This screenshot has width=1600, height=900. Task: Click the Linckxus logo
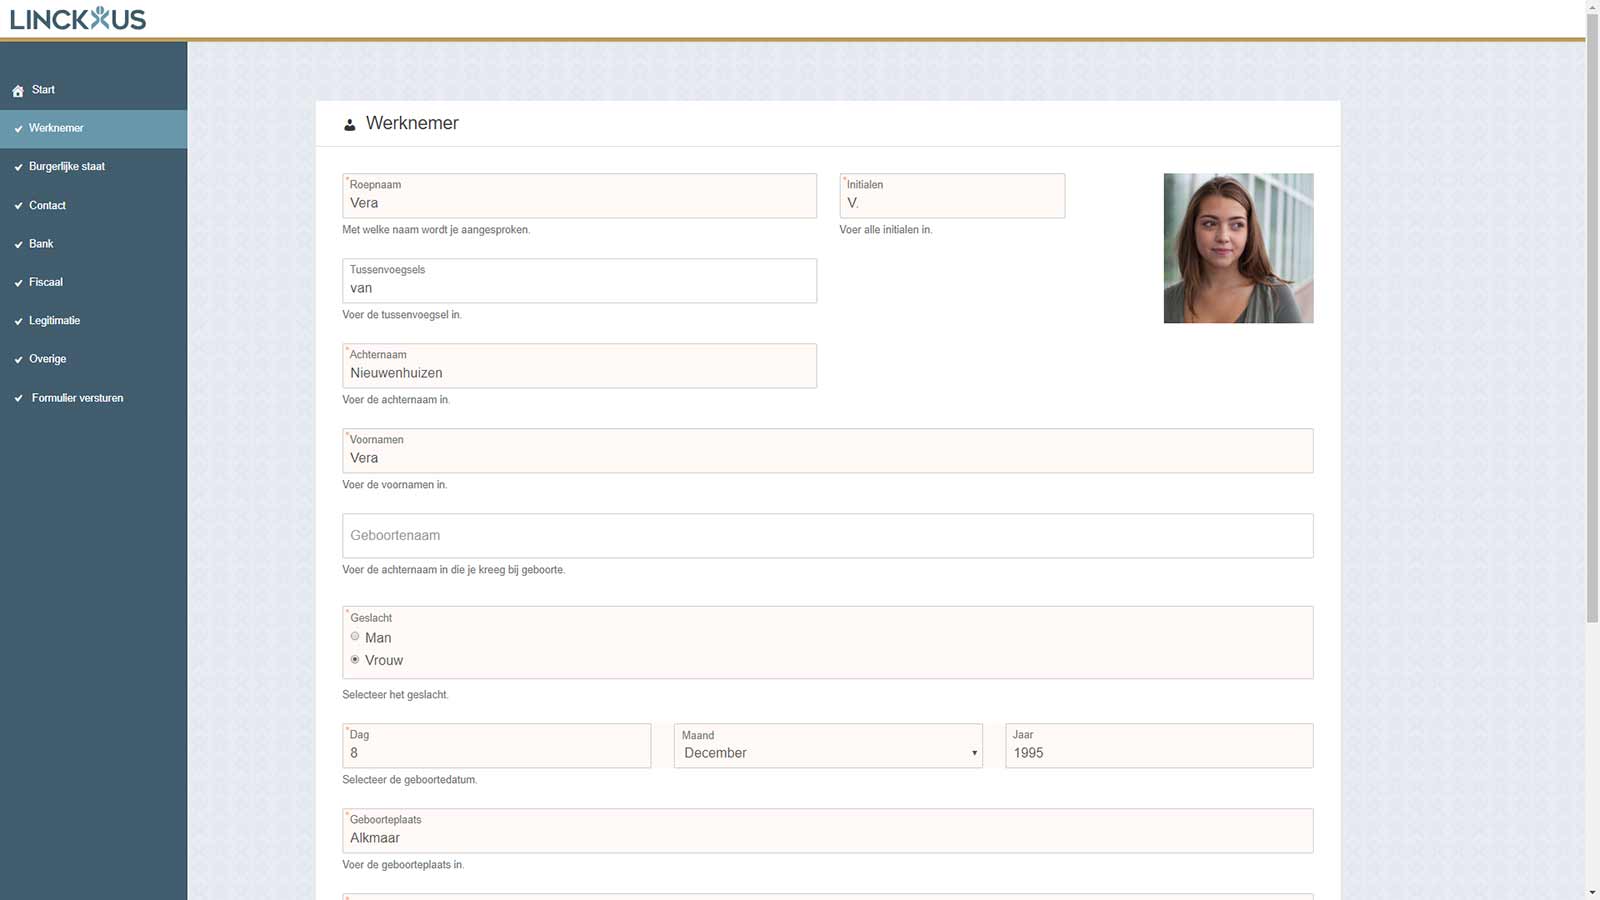pyautogui.click(x=78, y=19)
